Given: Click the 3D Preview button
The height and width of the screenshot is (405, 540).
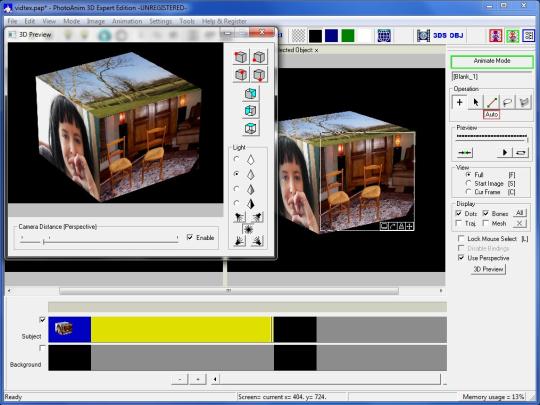Looking at the screenshot, I should pyautogui.click(x=488, y=269).
